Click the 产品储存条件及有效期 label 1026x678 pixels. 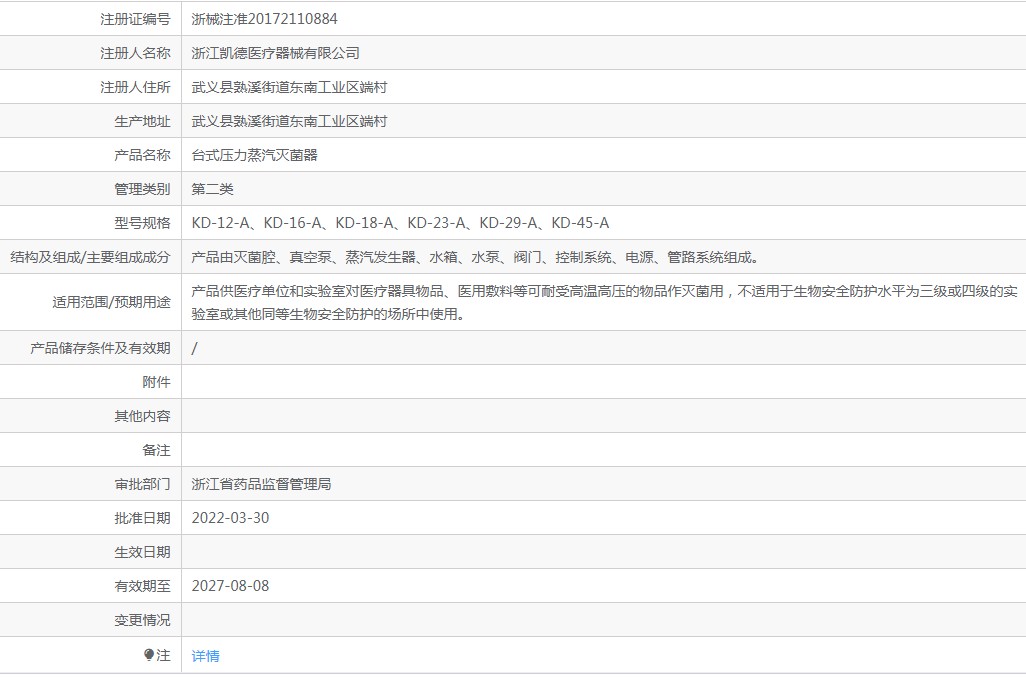pyautogui.click(x=100, y=348)
